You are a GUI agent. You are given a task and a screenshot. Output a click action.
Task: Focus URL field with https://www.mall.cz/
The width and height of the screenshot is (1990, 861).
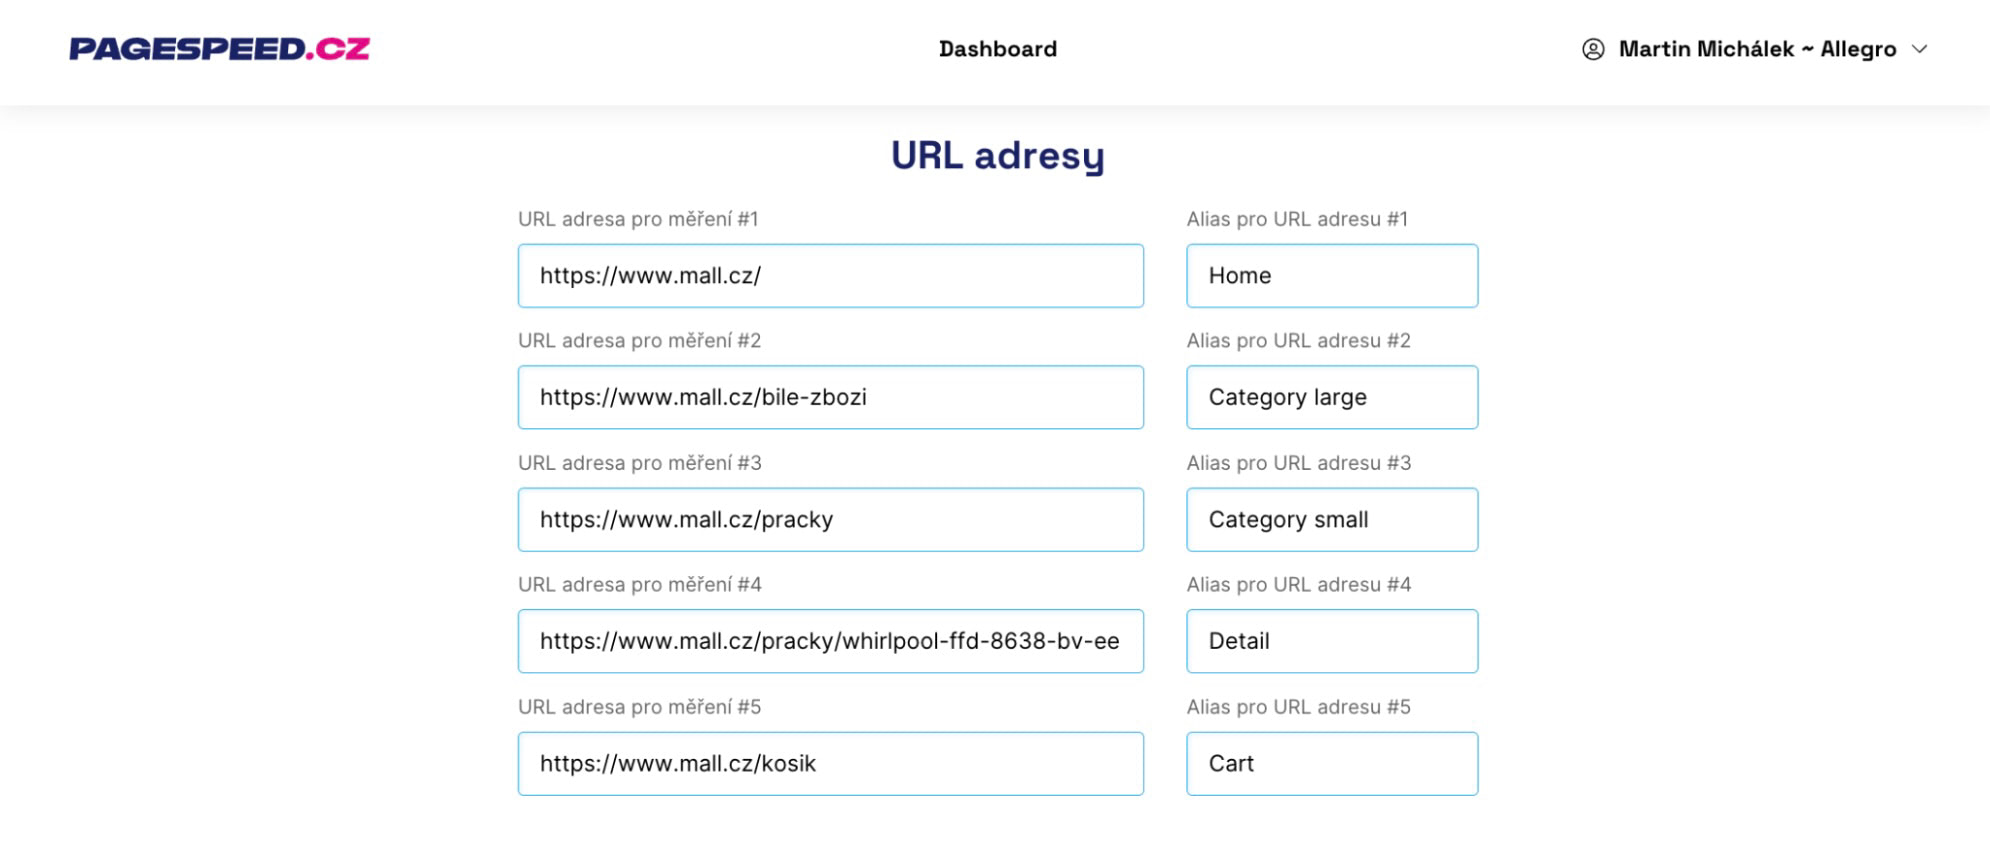[831, 276]
